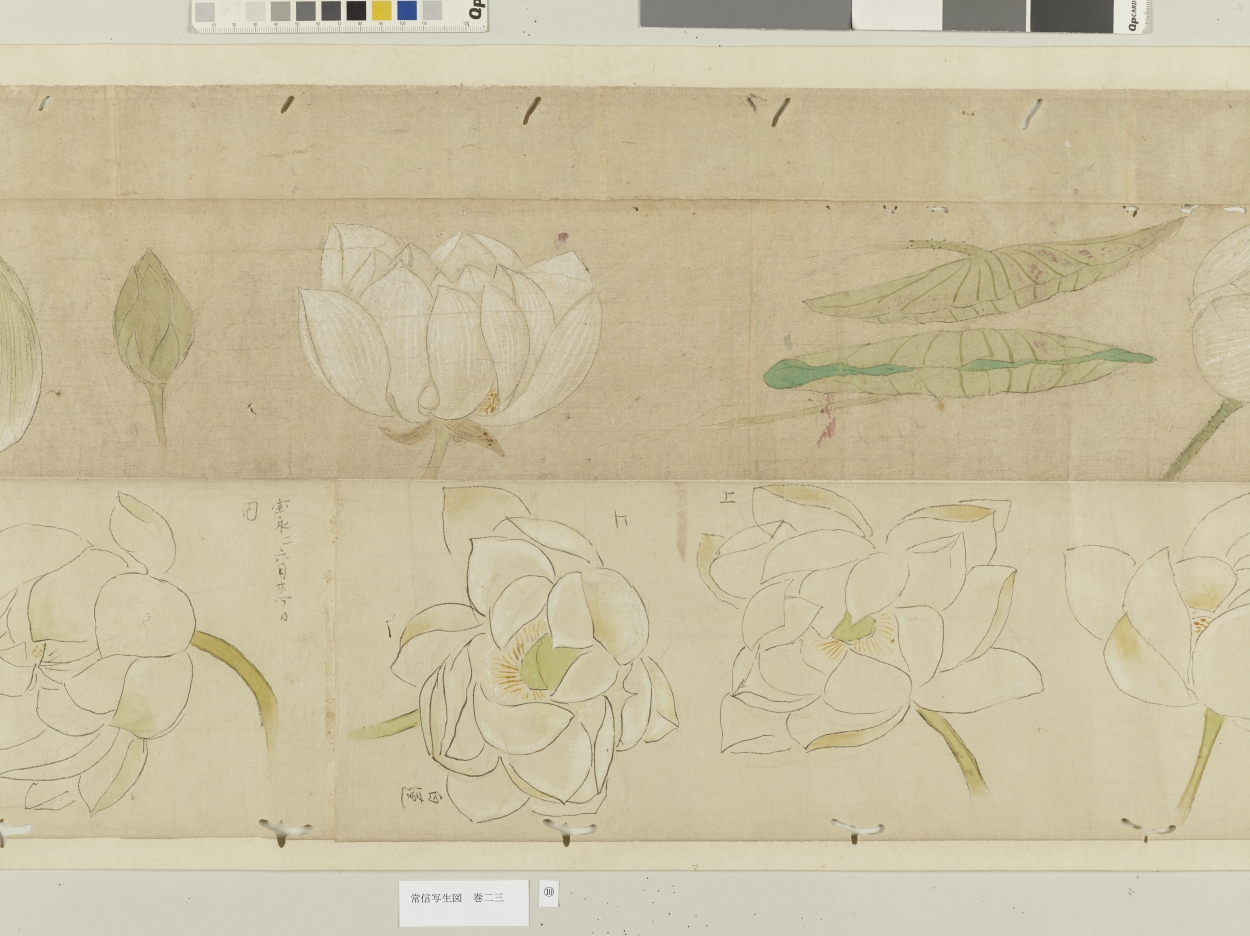Click the lotus leaf with bright green edge
This screenshot has width=1250, height=936.
(958, 365)
